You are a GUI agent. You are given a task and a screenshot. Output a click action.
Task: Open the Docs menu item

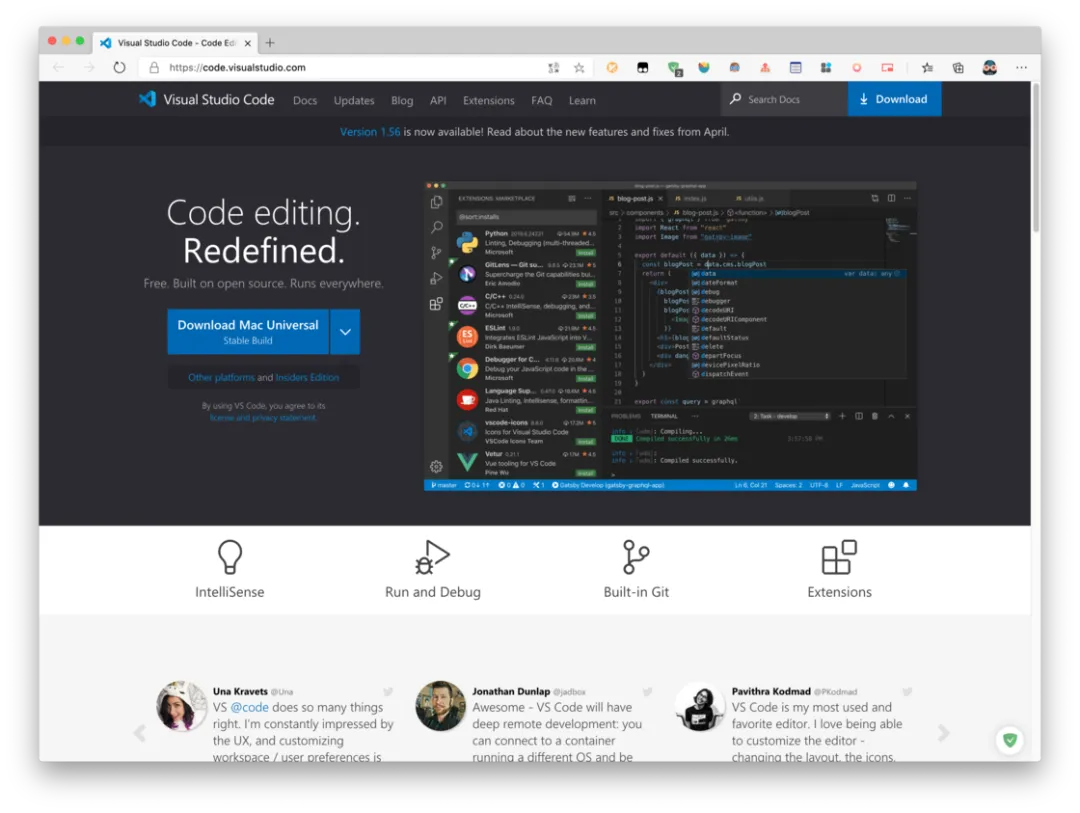click(305, 101)
